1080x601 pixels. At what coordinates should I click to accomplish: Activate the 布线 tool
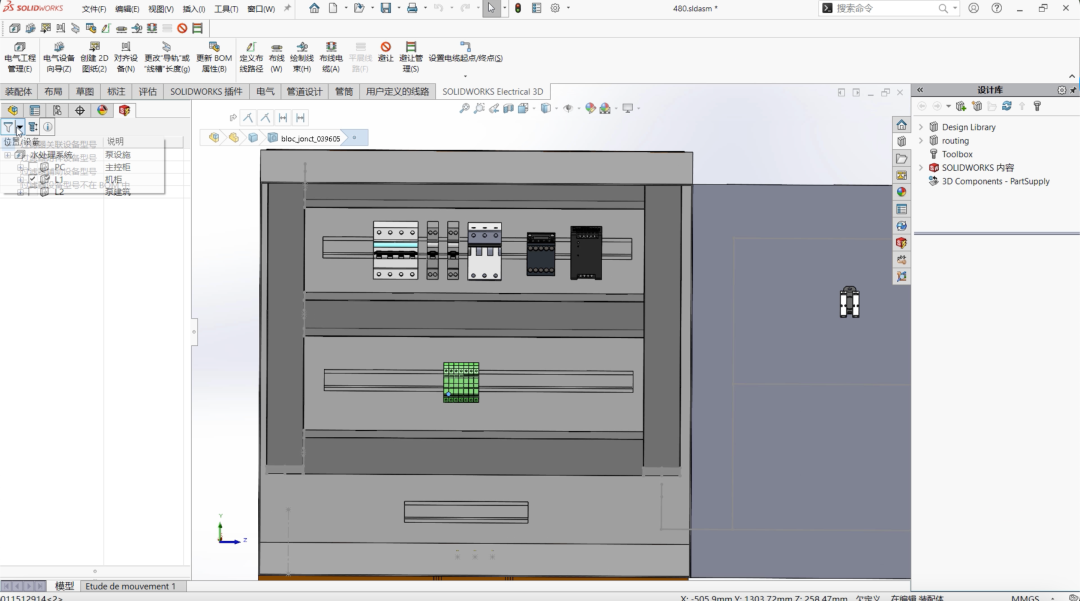coord(278,58)
